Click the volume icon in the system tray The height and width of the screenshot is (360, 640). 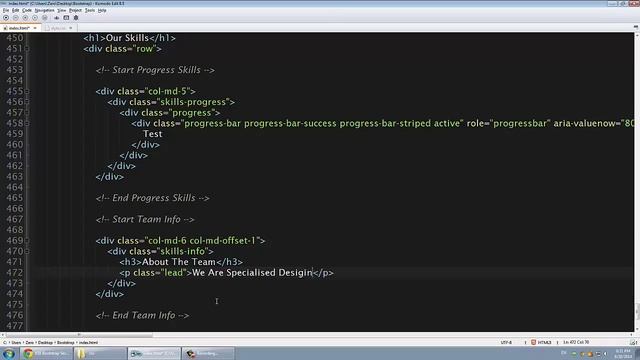coord(606,354)
